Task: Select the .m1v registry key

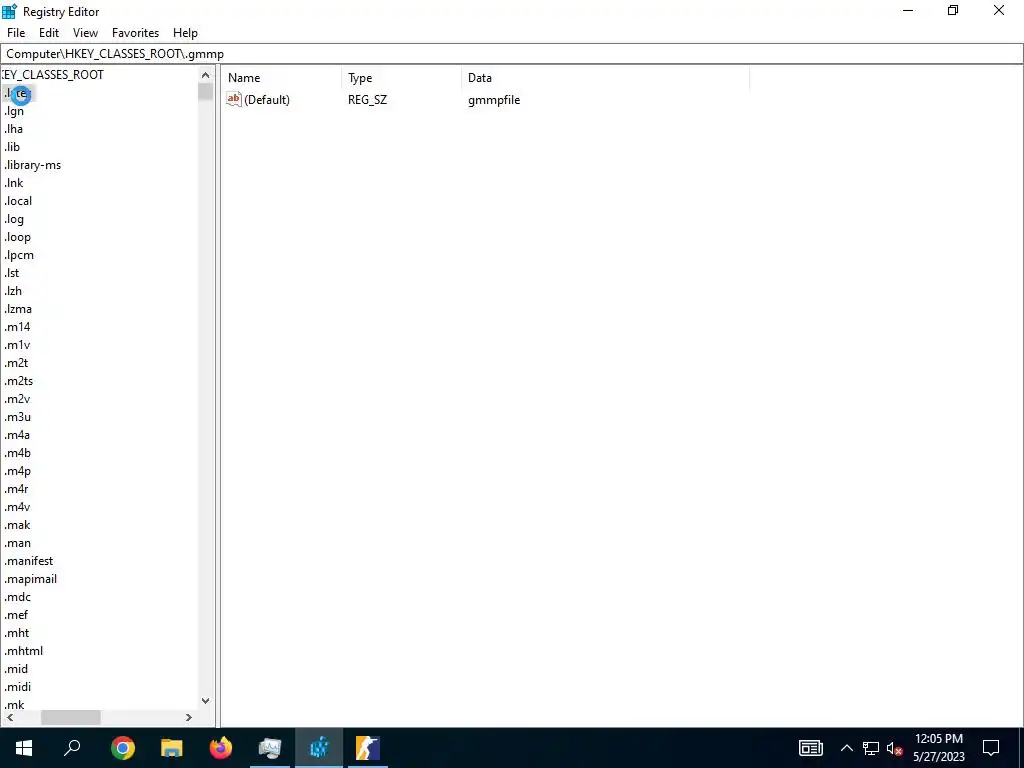Action: pos(17,345)
